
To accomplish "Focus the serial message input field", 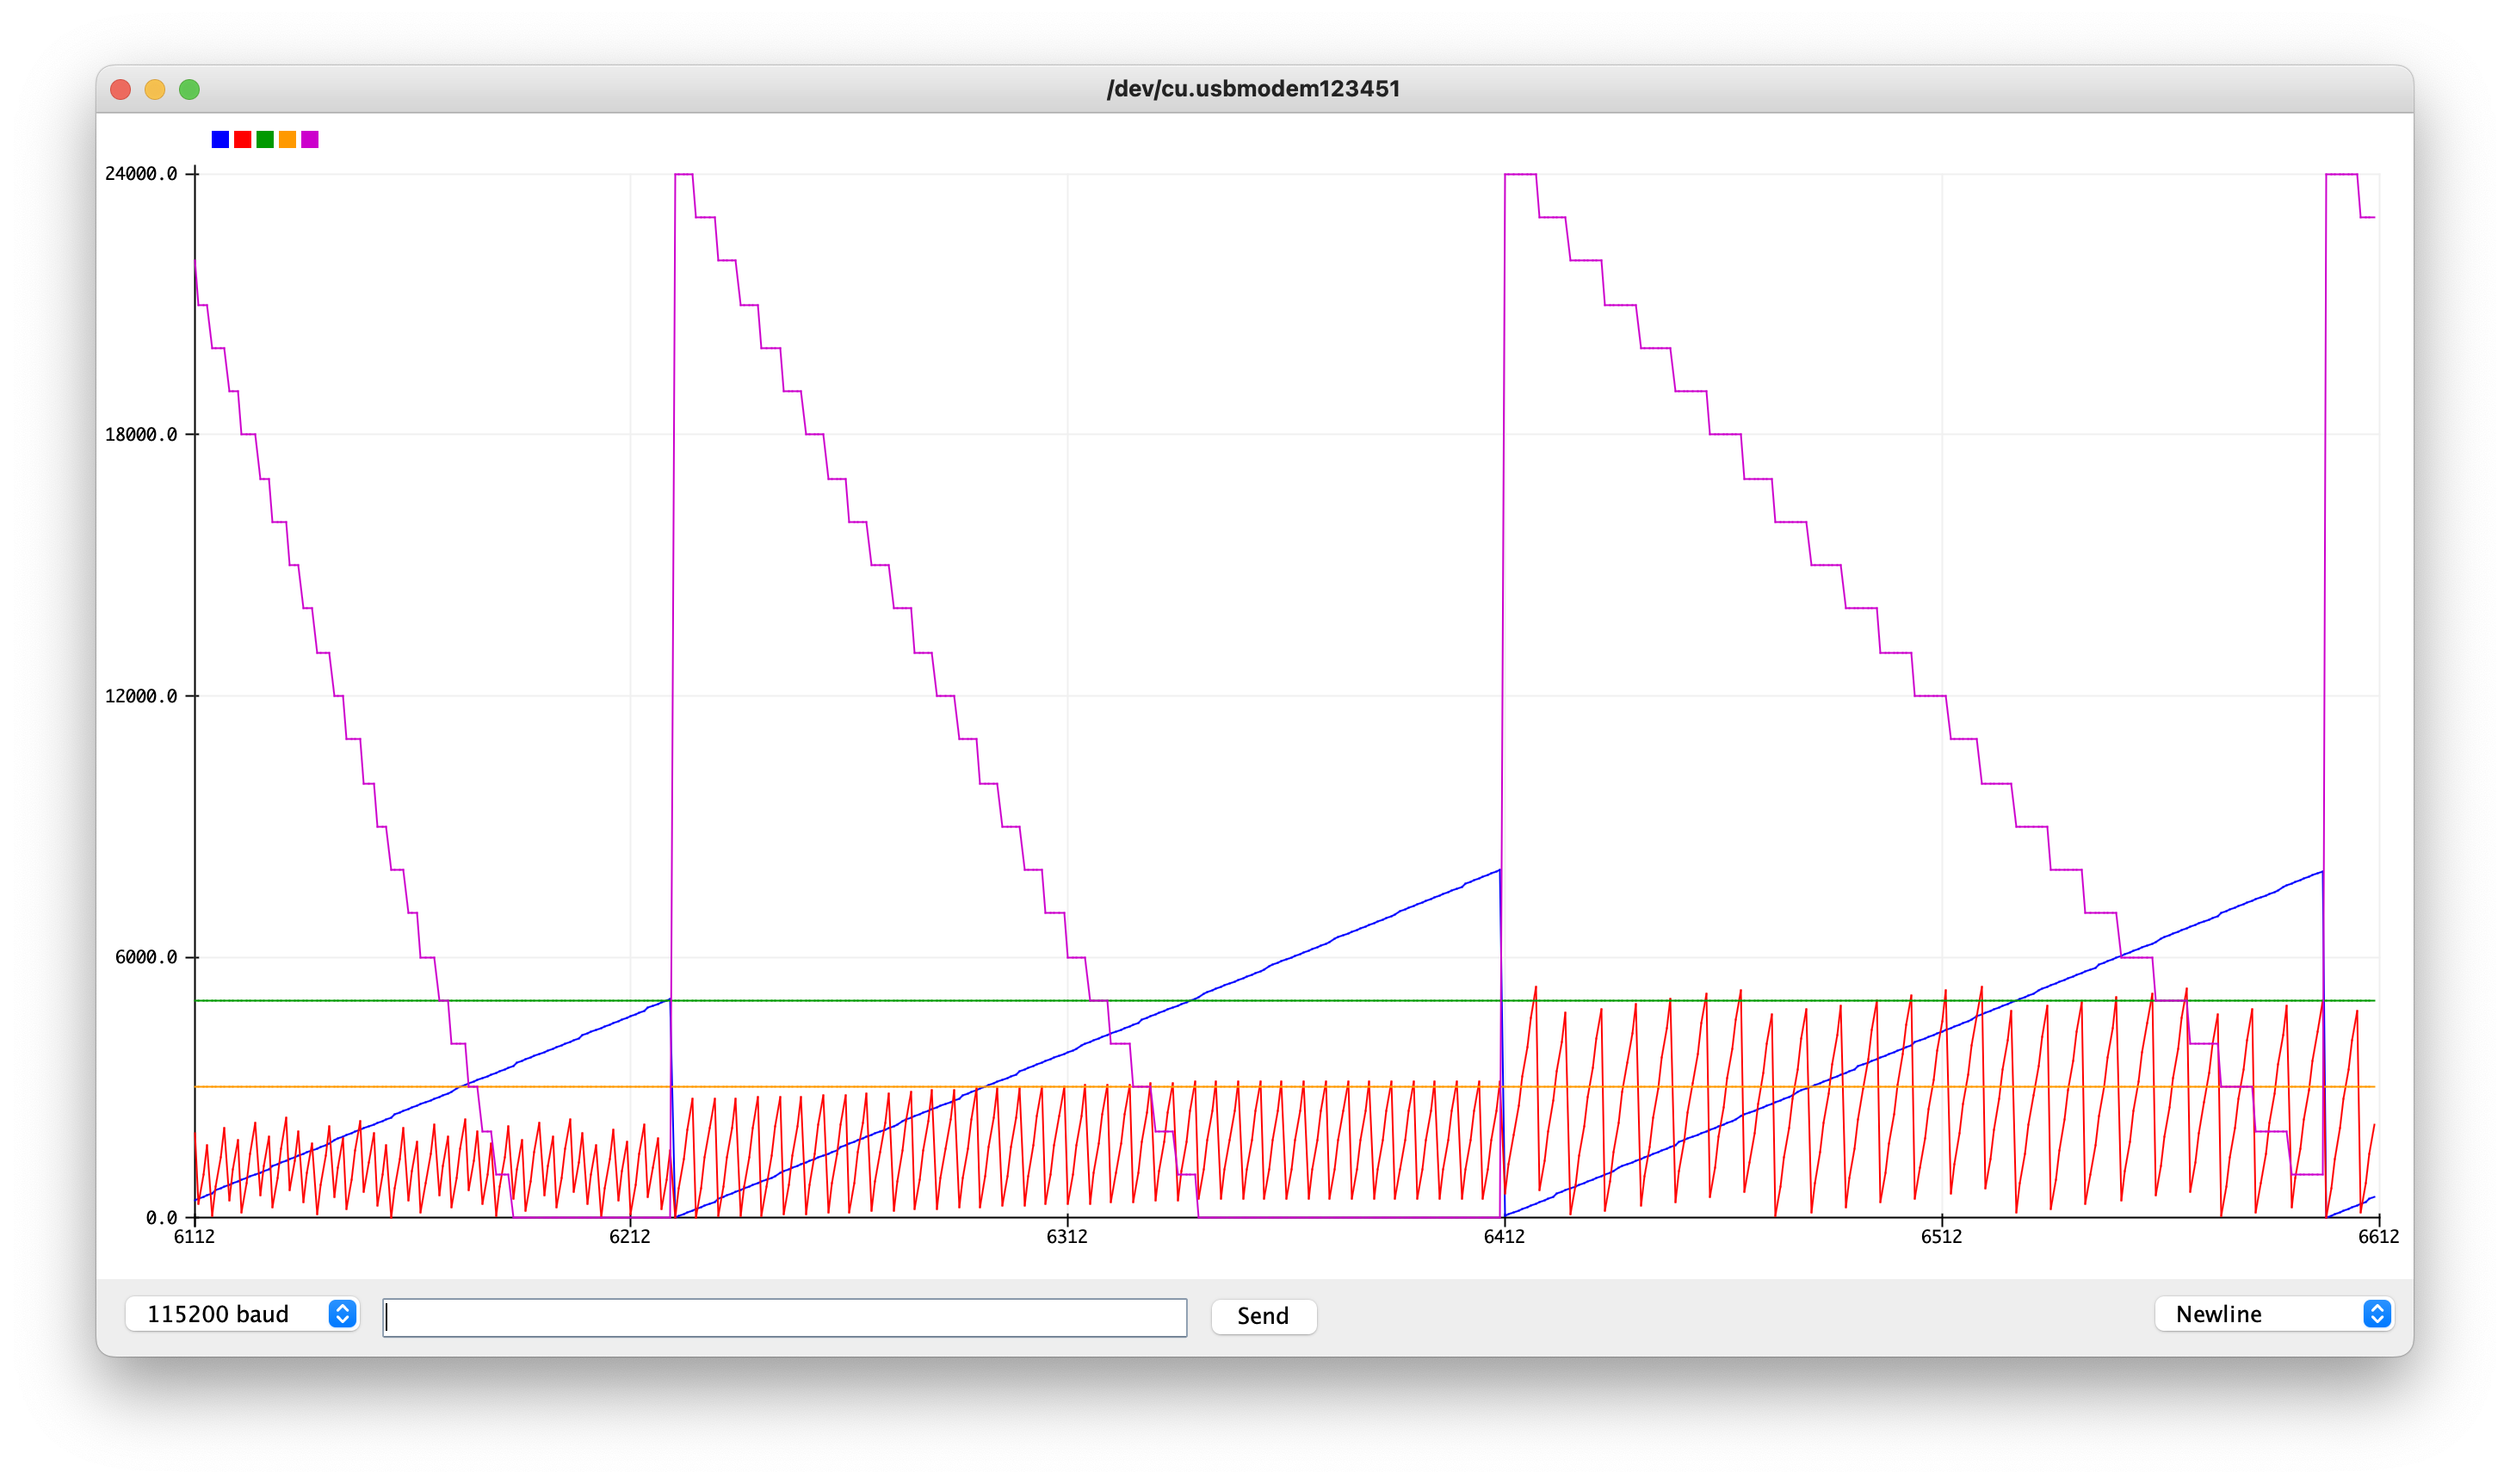I will [785, 1317].
